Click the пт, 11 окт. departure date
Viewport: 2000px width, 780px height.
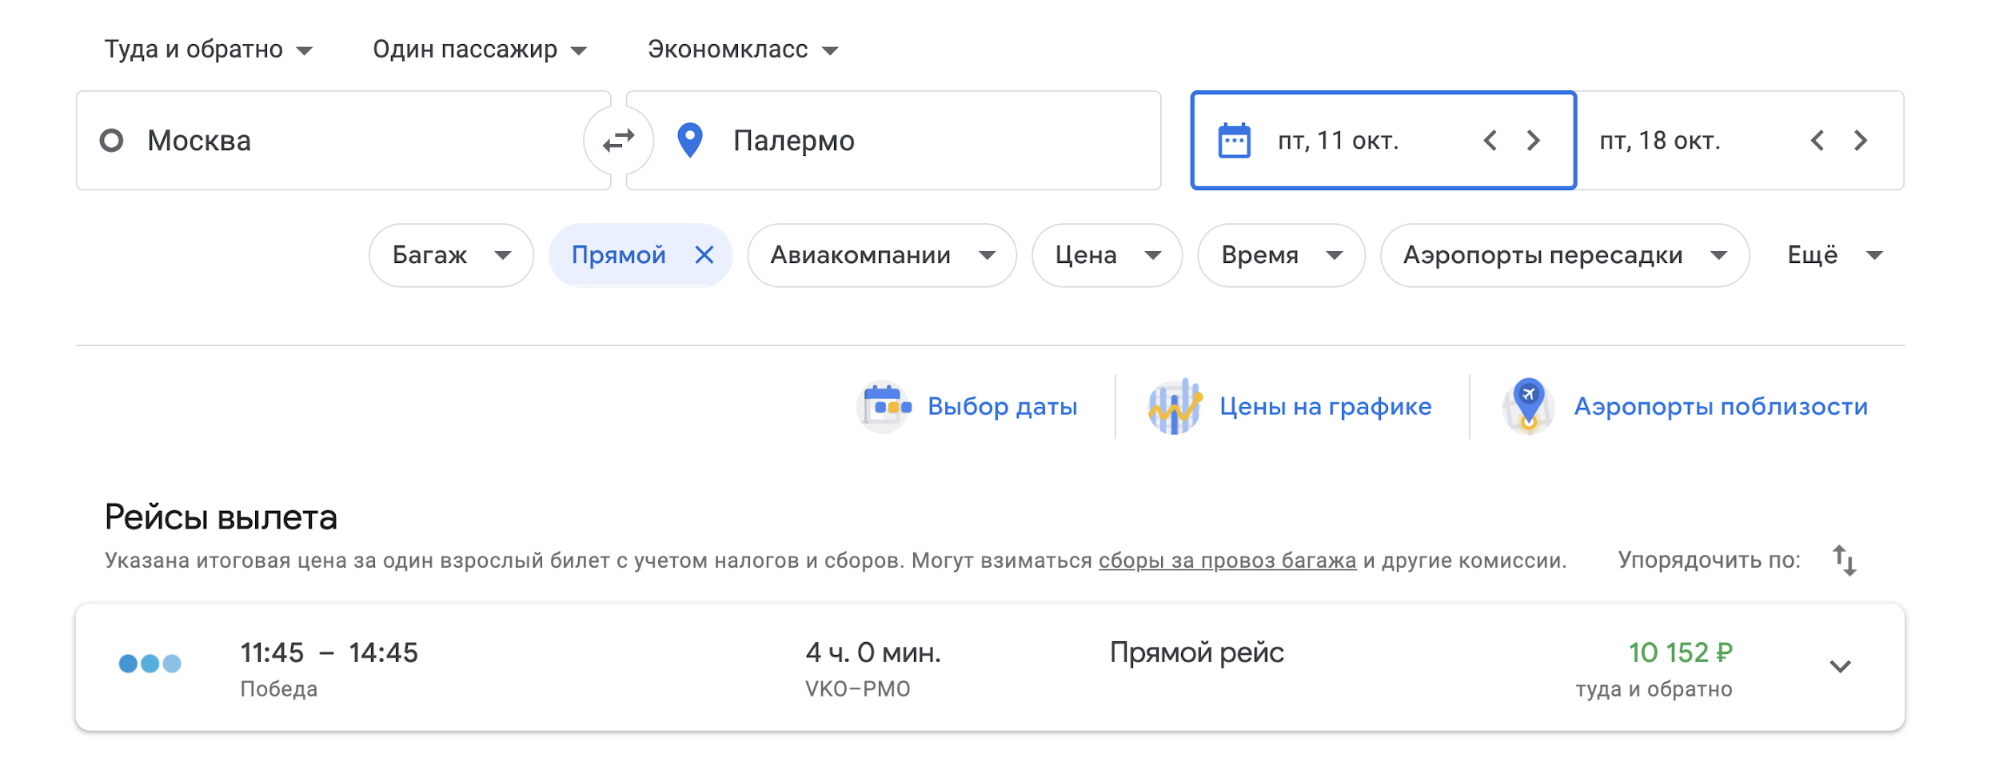click(1338, 141)
